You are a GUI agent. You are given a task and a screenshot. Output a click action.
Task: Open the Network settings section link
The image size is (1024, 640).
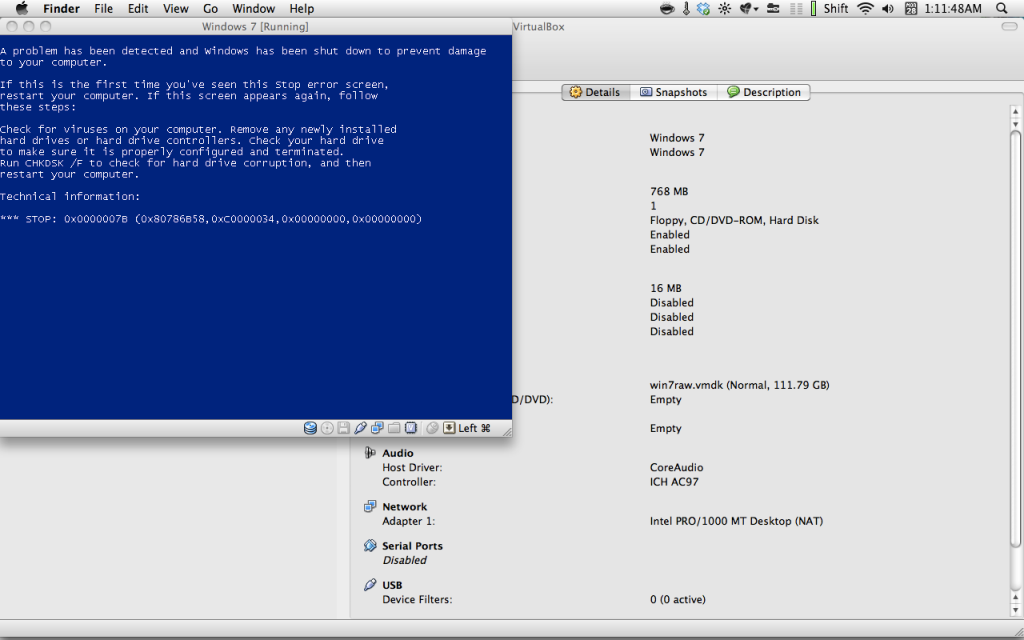point(404,507)
